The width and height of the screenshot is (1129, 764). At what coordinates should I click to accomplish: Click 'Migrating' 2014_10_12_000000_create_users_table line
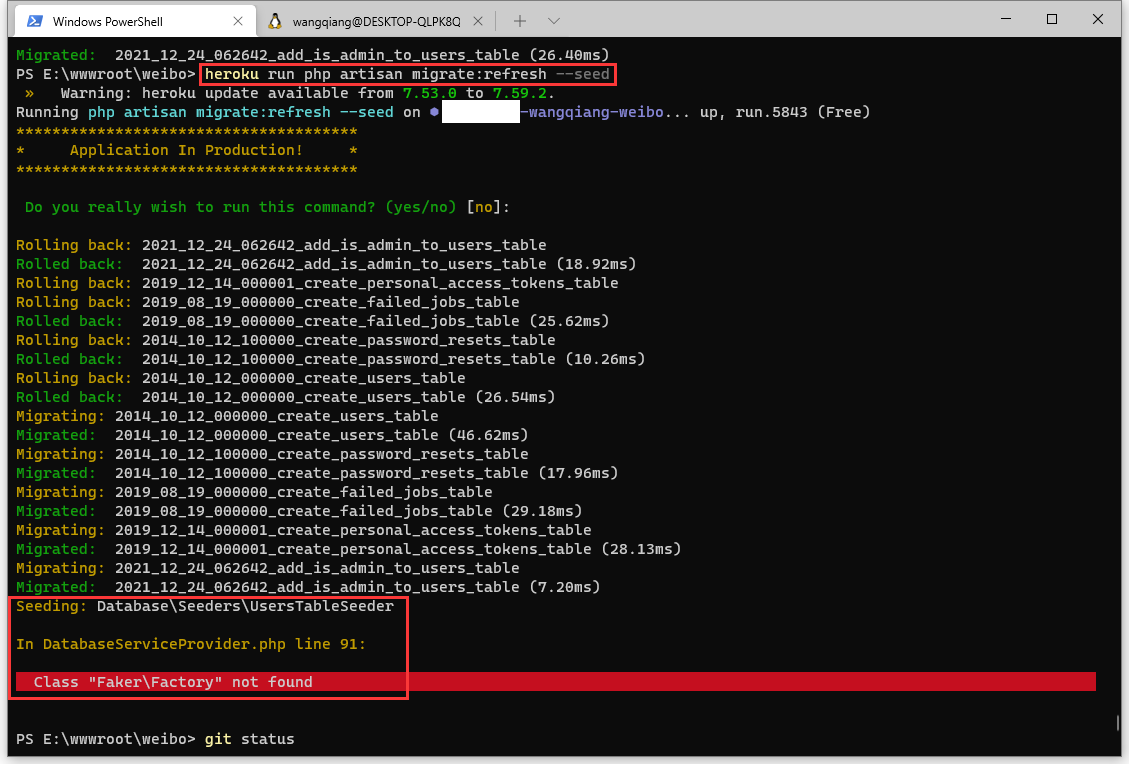227,416
